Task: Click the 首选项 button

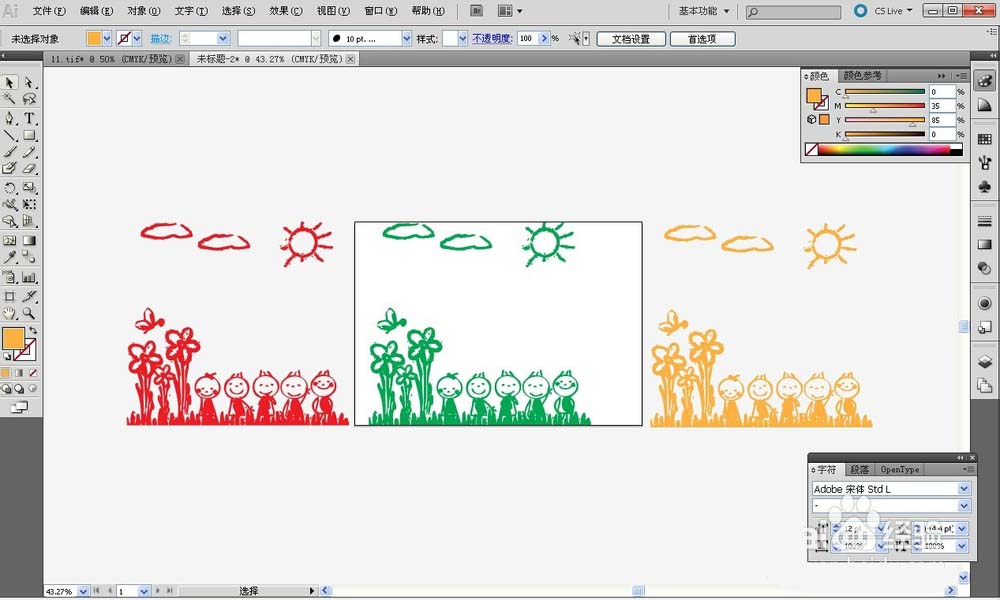Action: [x=703, y=39]
